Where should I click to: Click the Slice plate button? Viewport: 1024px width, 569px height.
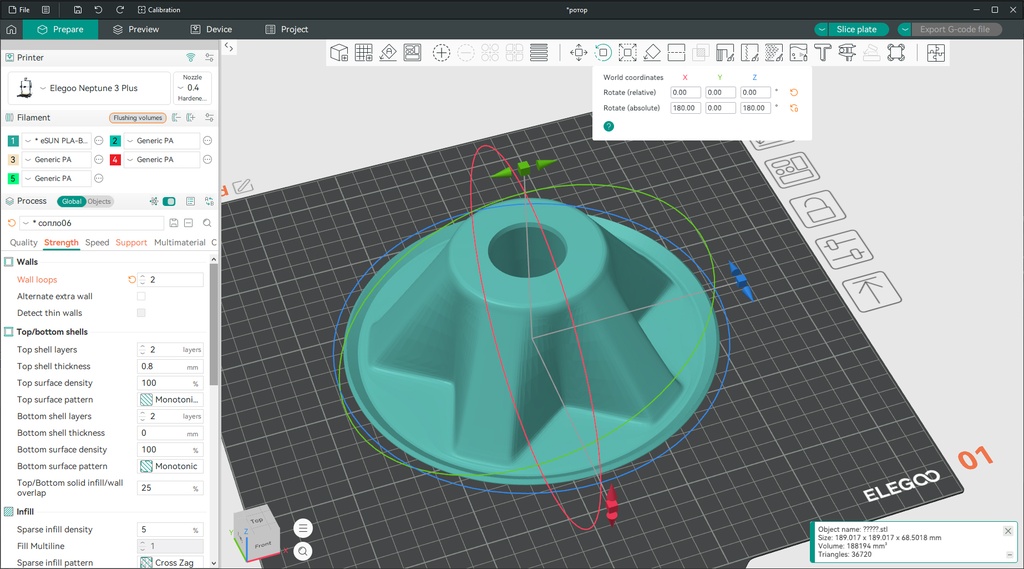856,29
